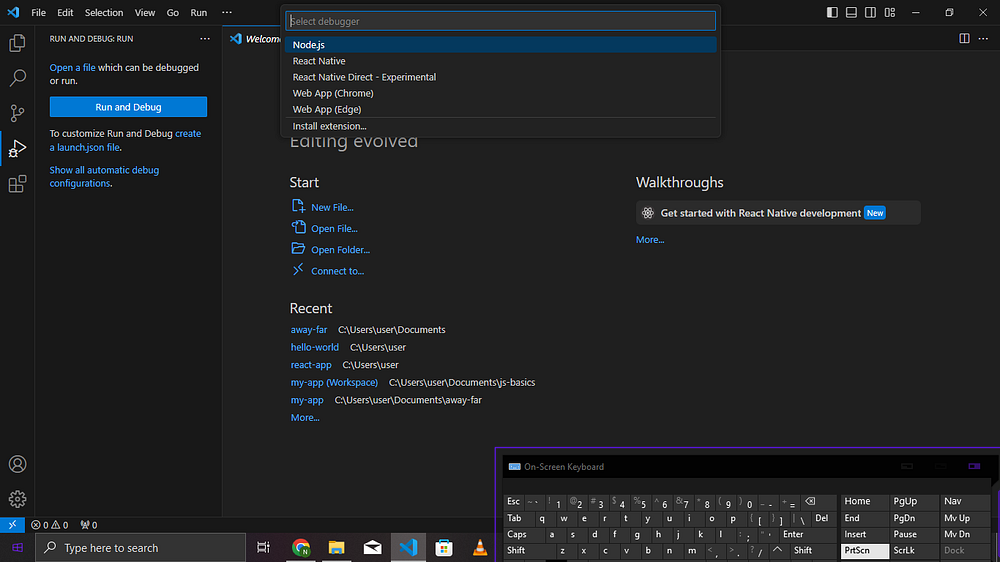Image resolution: width=1000 pixels, height=562 pixels.
Task: Click Esc key on On-Screen Keyboard
Action: tap(513, 502)
